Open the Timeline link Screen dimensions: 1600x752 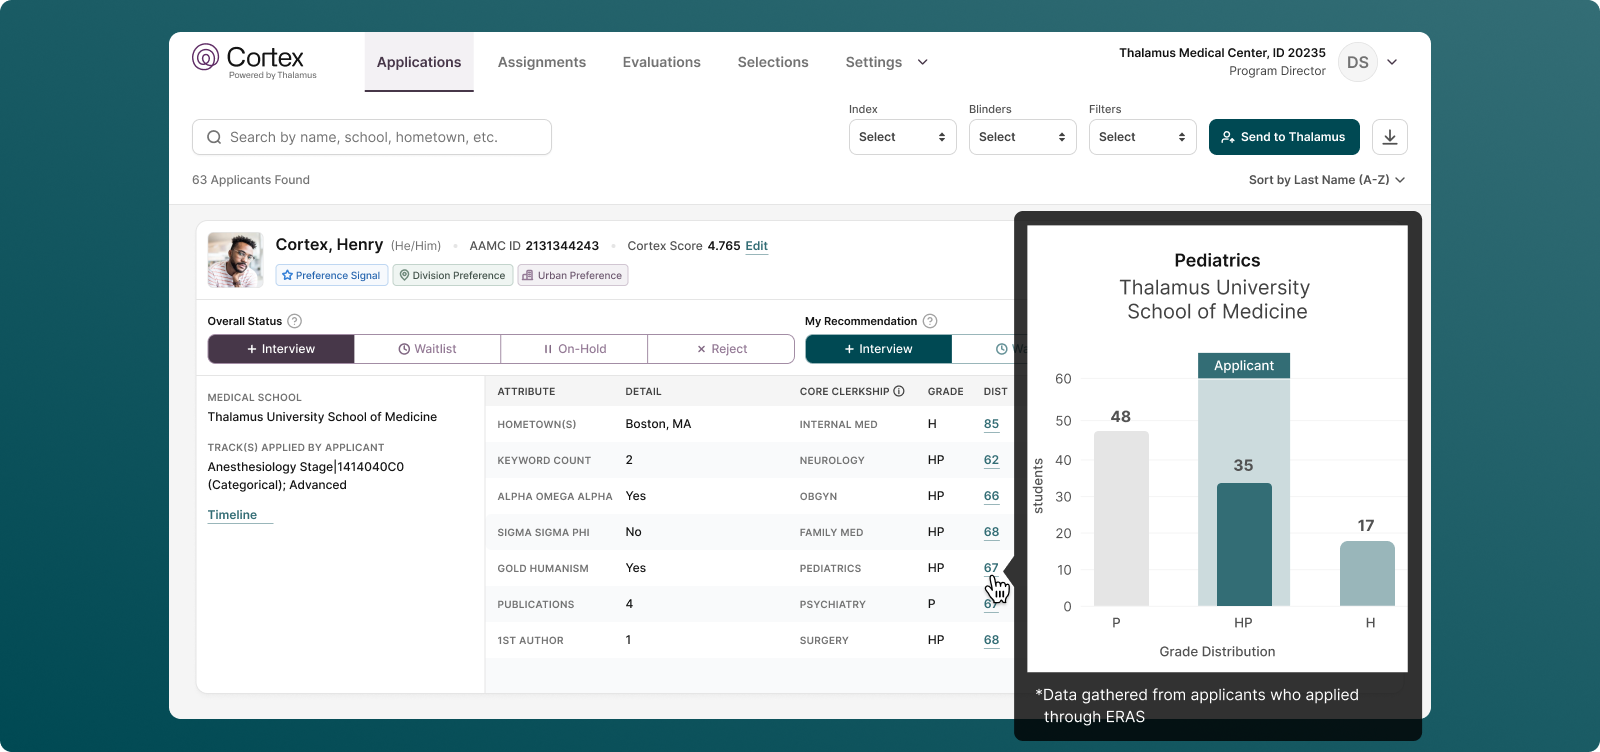coord(232,515)
